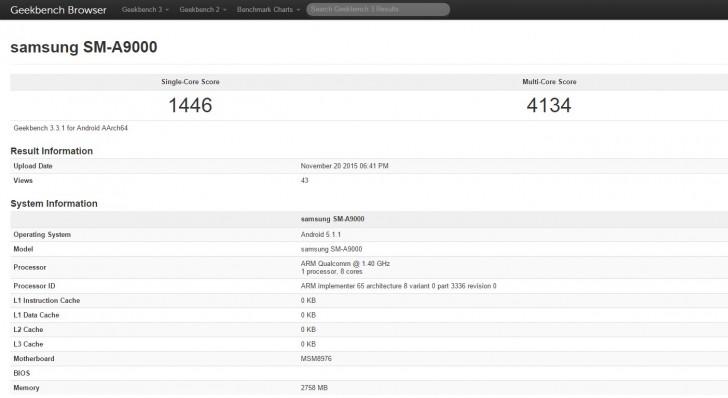The height and width of the screenshot is (398, 728).
Task: Click the samsung SM-A9000 page heading
Action: click(x=84, y=47)
